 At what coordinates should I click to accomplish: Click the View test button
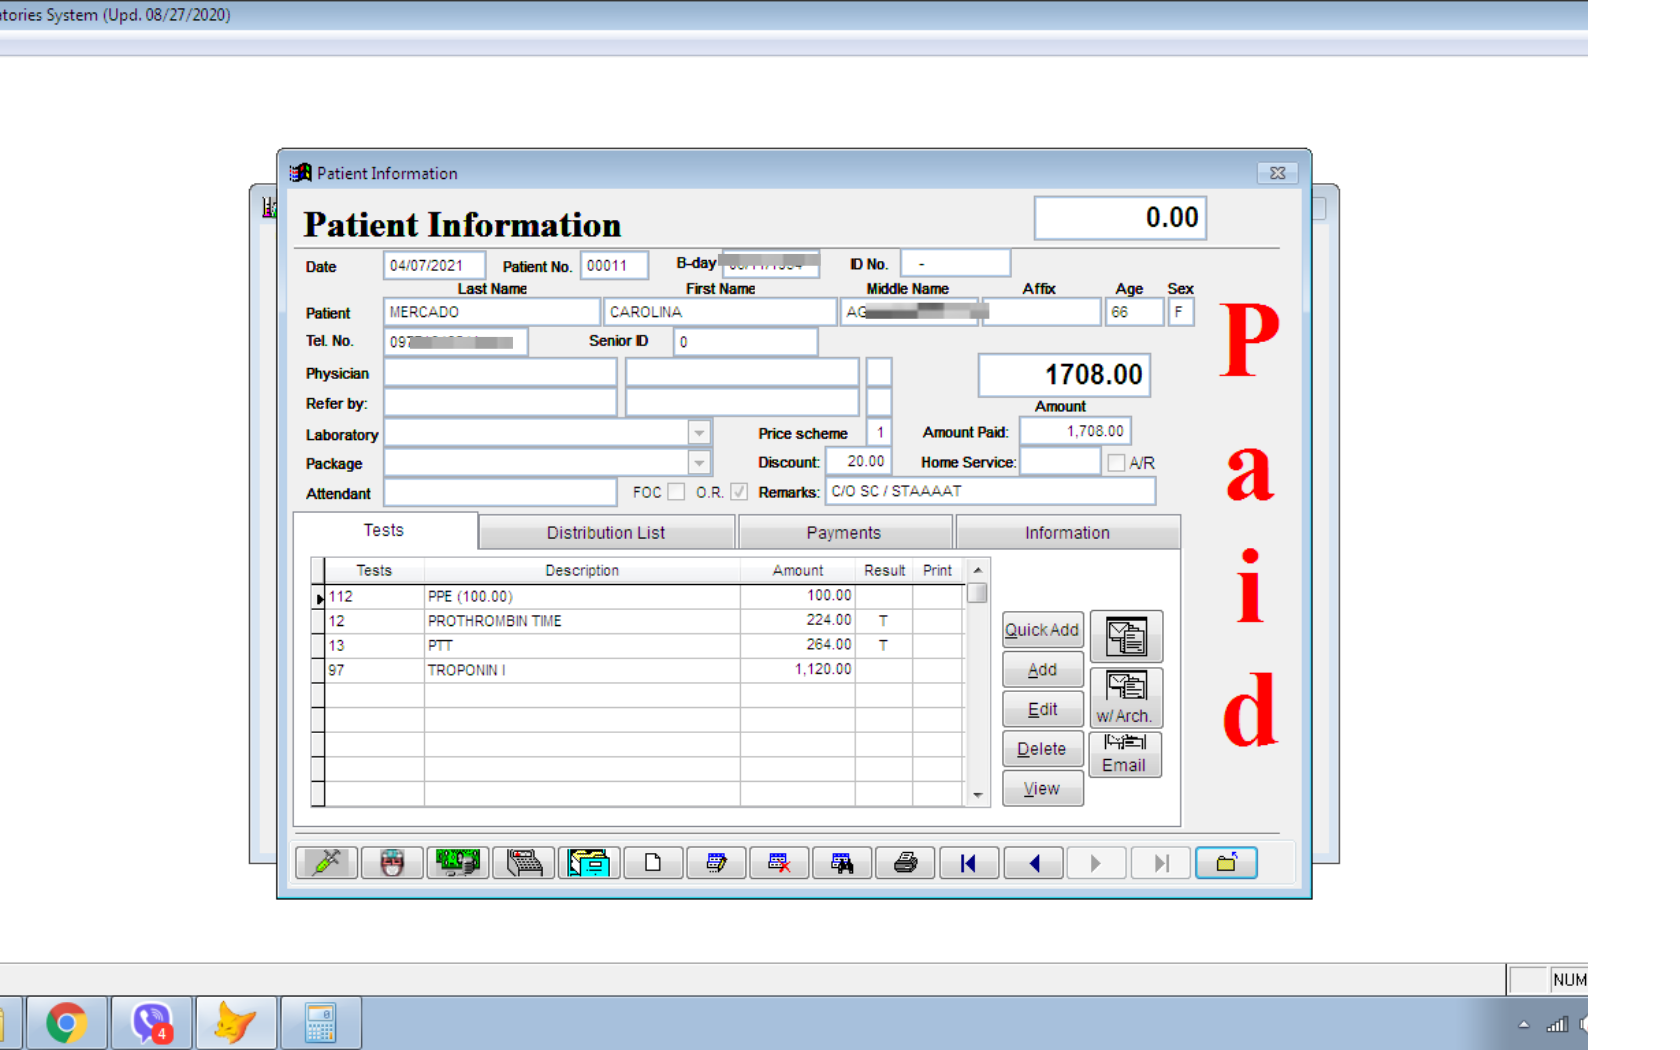tap(1042, 789)
